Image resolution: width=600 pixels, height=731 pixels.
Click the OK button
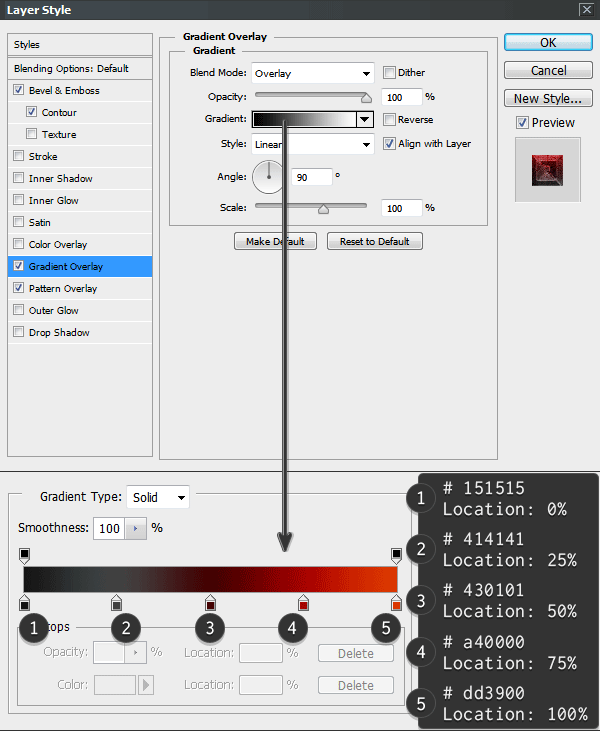[548, 42]
